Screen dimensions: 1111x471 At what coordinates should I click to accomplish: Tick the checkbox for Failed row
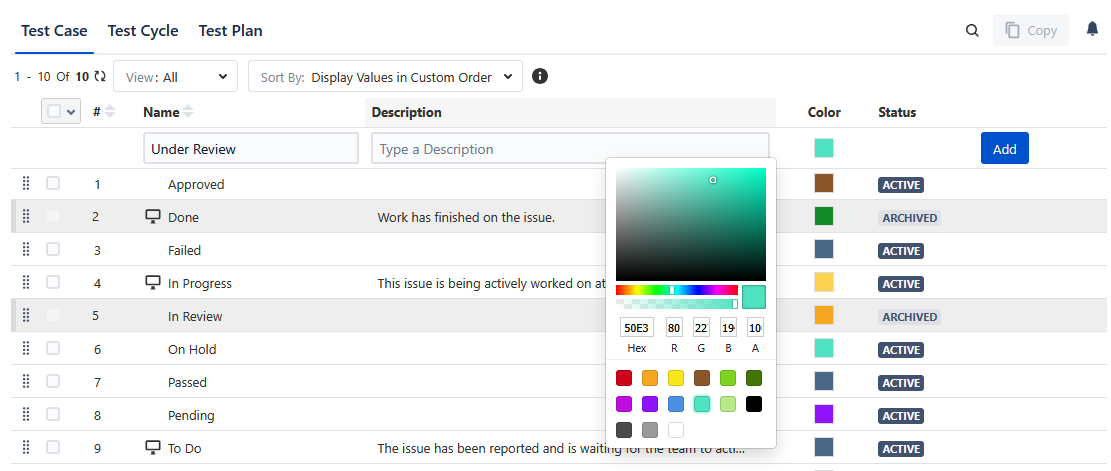point(53,249)
